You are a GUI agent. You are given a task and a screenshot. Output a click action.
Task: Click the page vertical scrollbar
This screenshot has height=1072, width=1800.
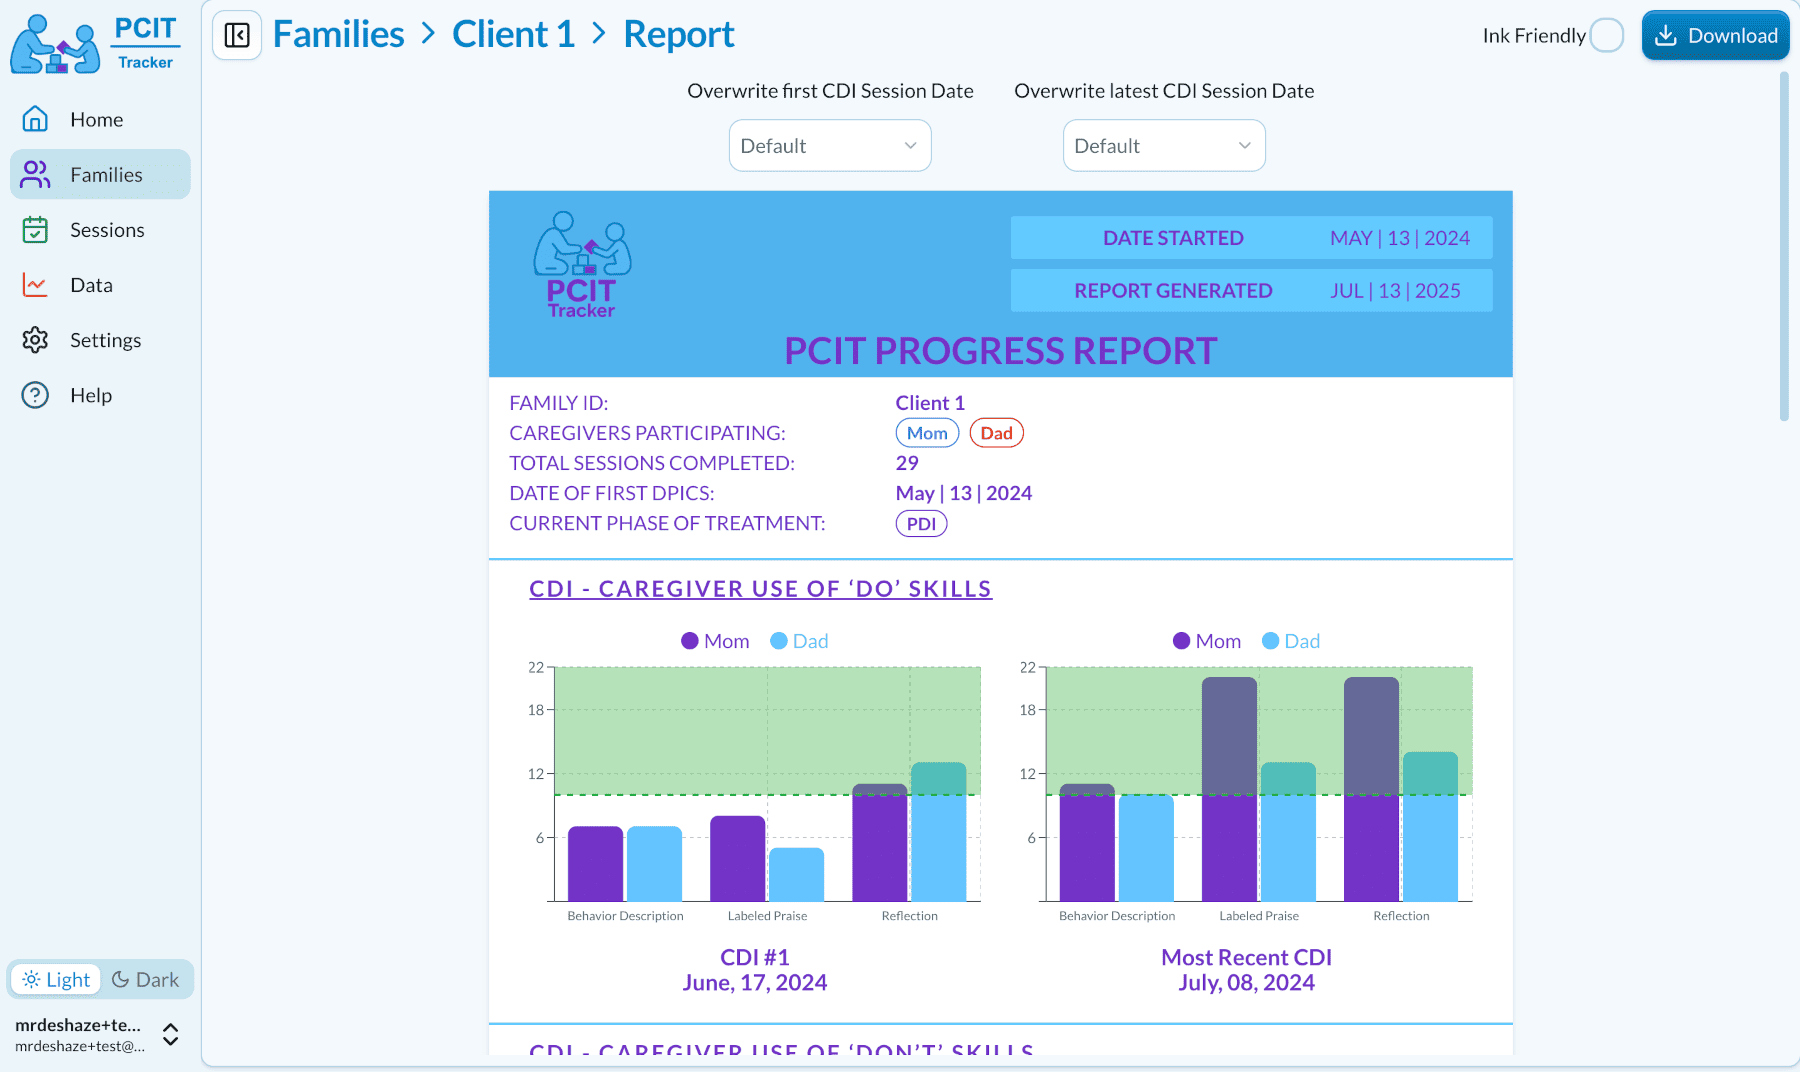(1783, 250)
